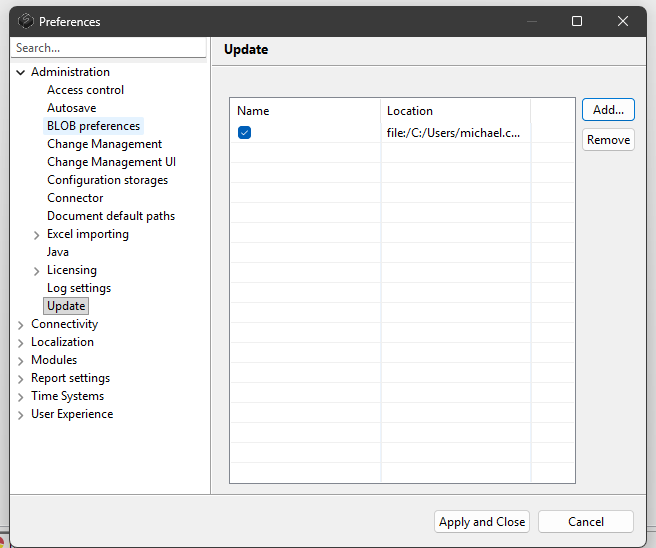This screenshot has height=548, width=656.
Task: Uncheck the update site checkbox
Action: [245, 133]
